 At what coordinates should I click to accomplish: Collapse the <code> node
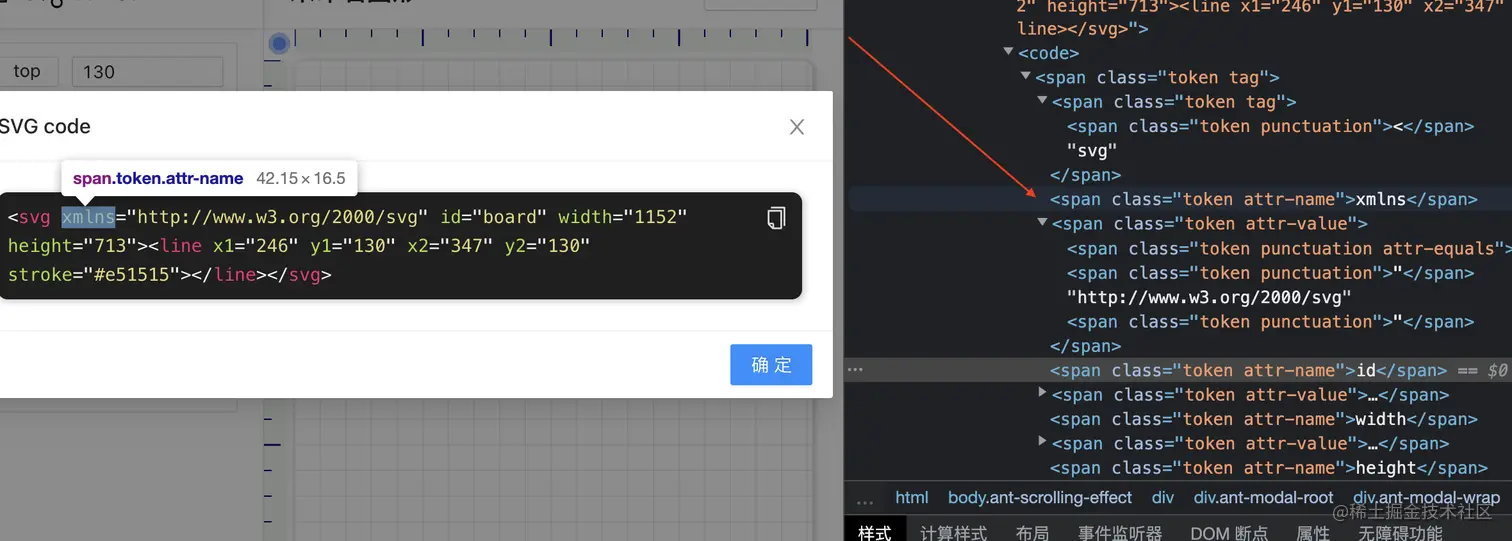tap(1009, 53)
